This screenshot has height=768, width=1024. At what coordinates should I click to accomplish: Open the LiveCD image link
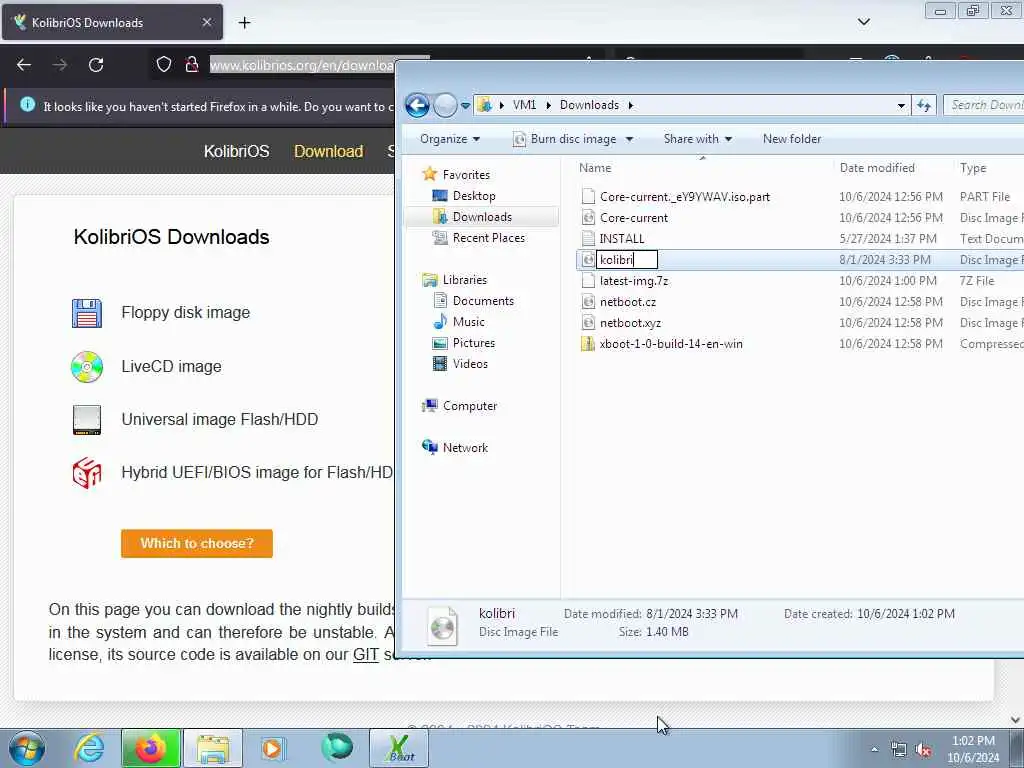coord(171,366)
